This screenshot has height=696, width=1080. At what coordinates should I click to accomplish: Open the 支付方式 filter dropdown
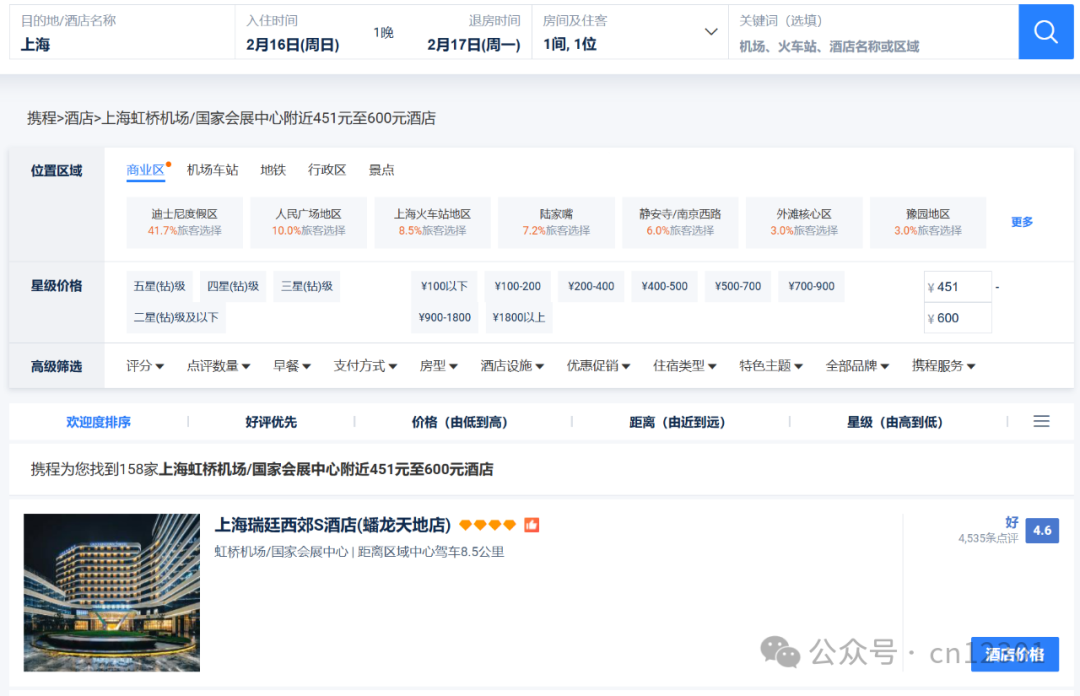point(365,366)
